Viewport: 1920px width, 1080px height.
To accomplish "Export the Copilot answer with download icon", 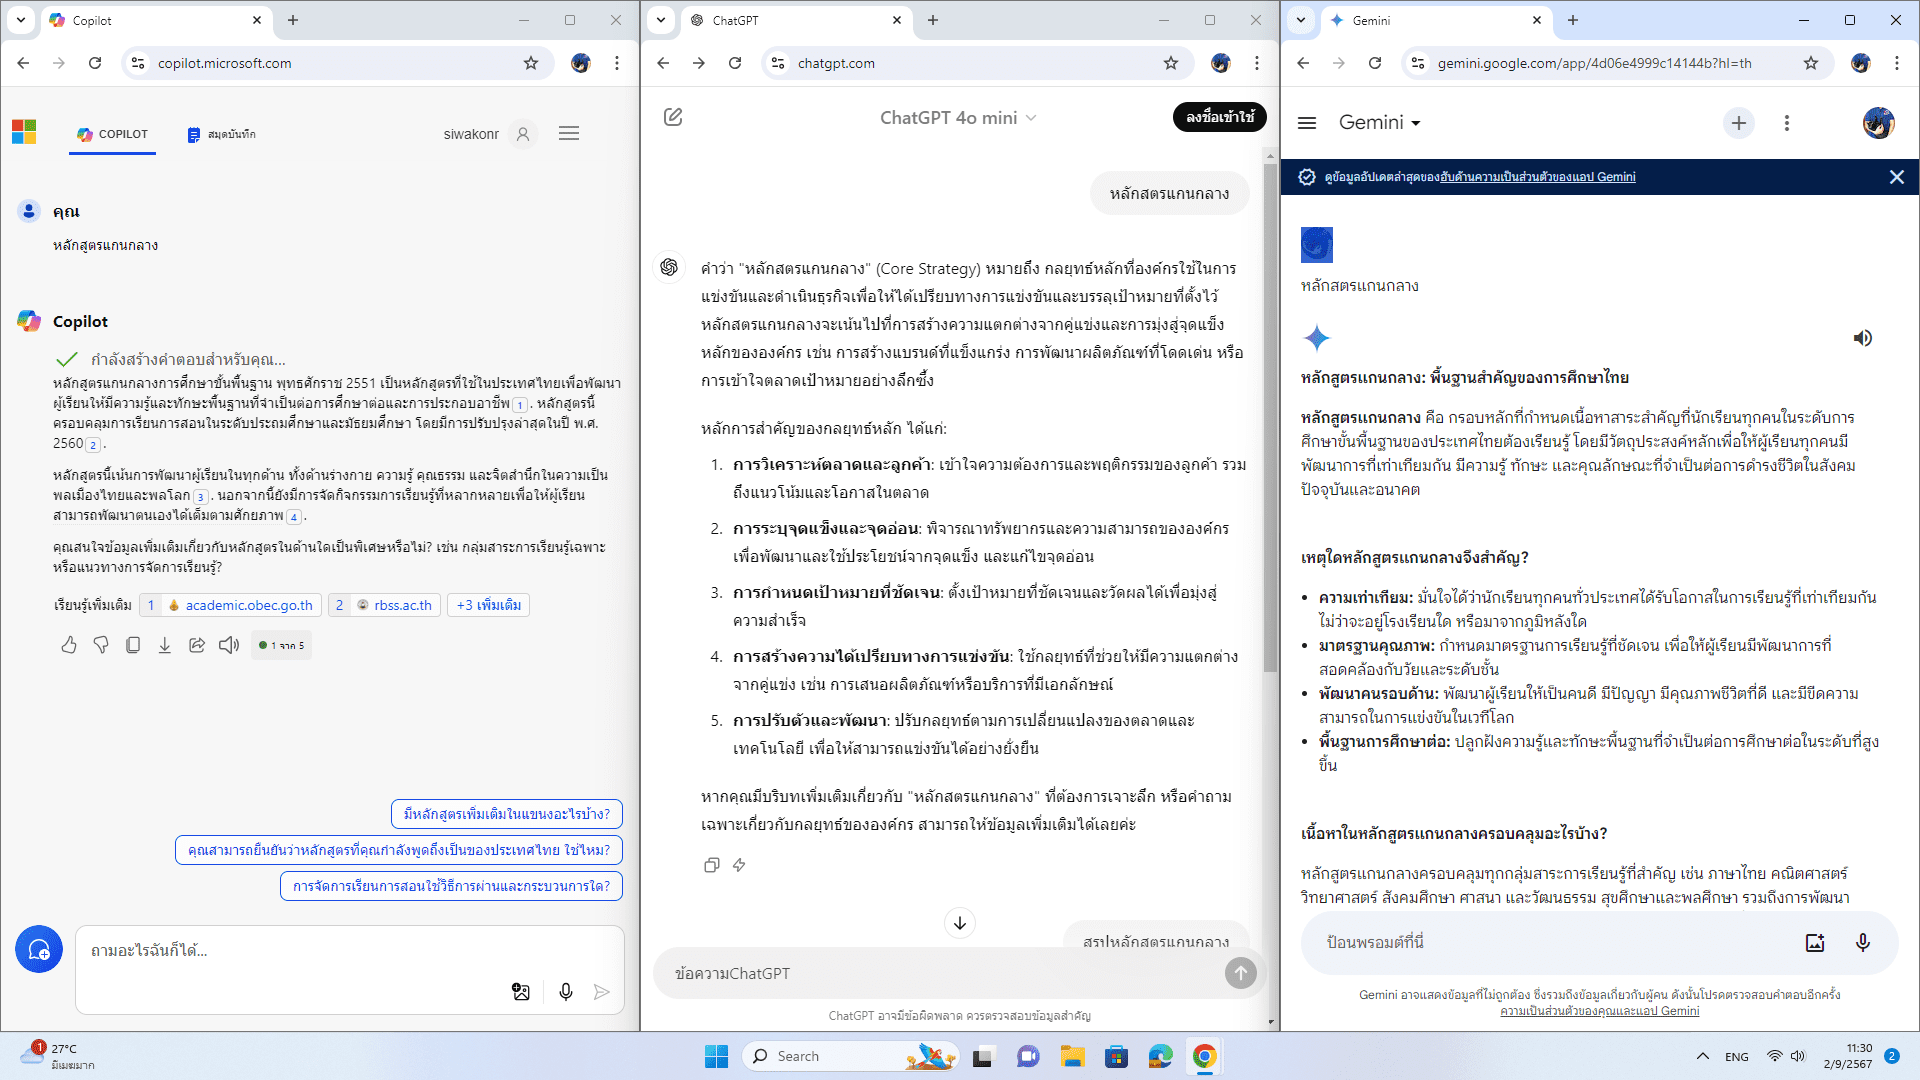I will [x=165, y=645].
